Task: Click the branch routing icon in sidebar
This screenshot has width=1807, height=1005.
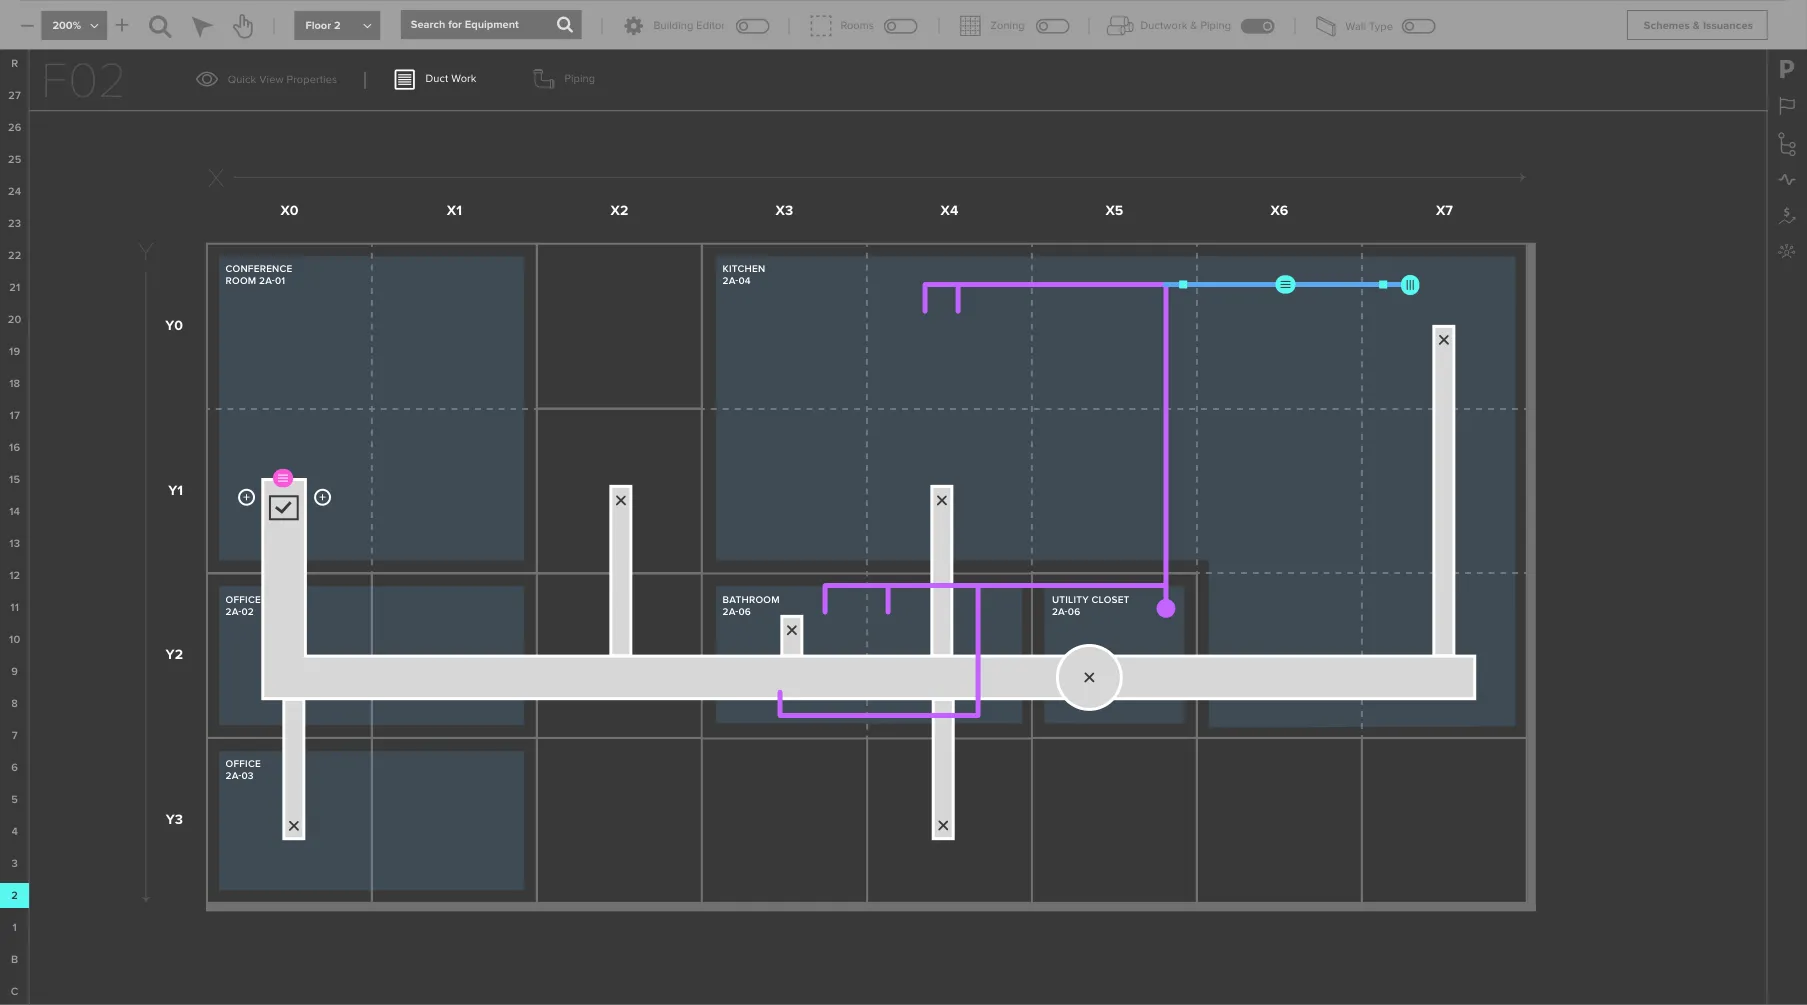Action: coord(1787,144)
